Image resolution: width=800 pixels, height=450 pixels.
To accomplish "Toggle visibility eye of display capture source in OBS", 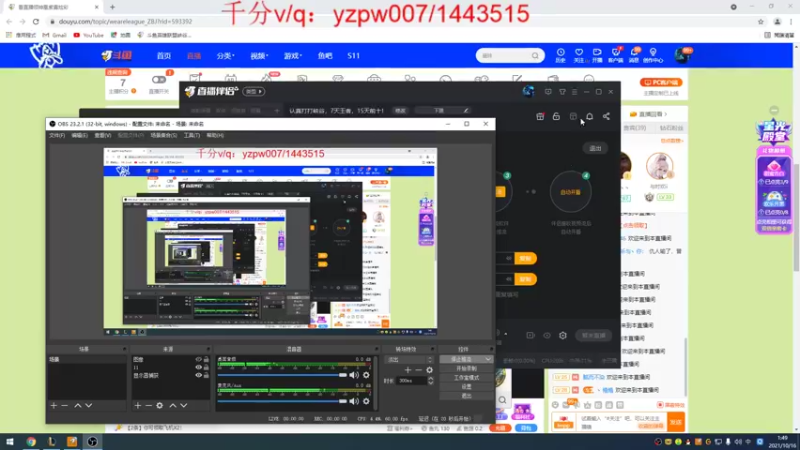I will click(x=198, y=376).
